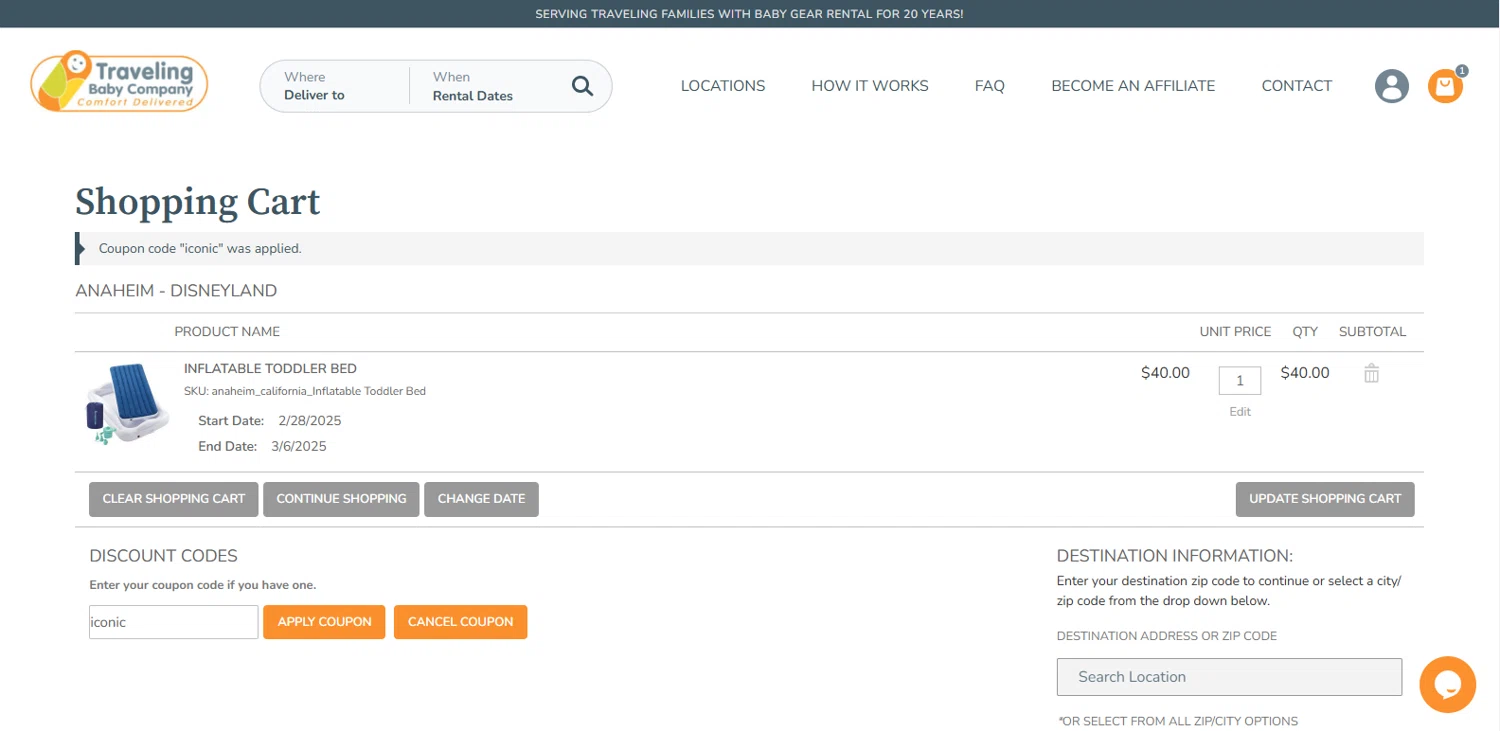Click the search magnifier icon
The height and width of the screenshot is (731, 1500).
click(x=582, y=86)
